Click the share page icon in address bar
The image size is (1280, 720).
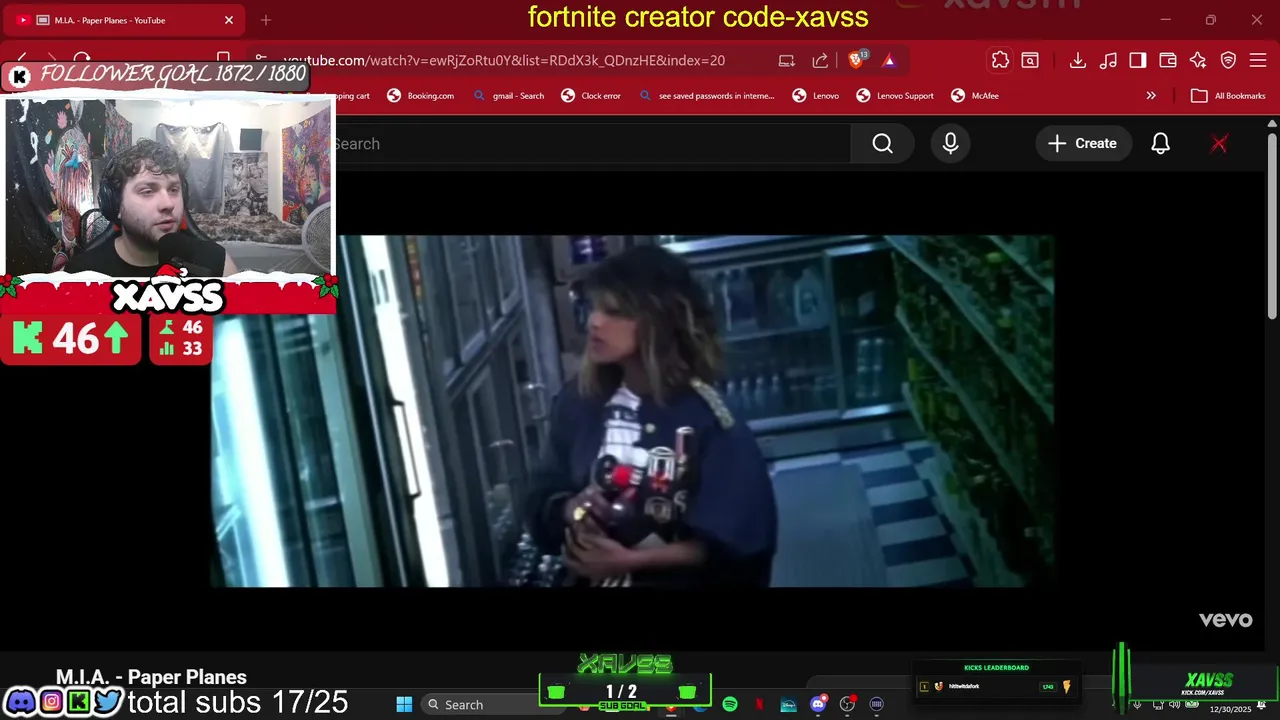820,60
